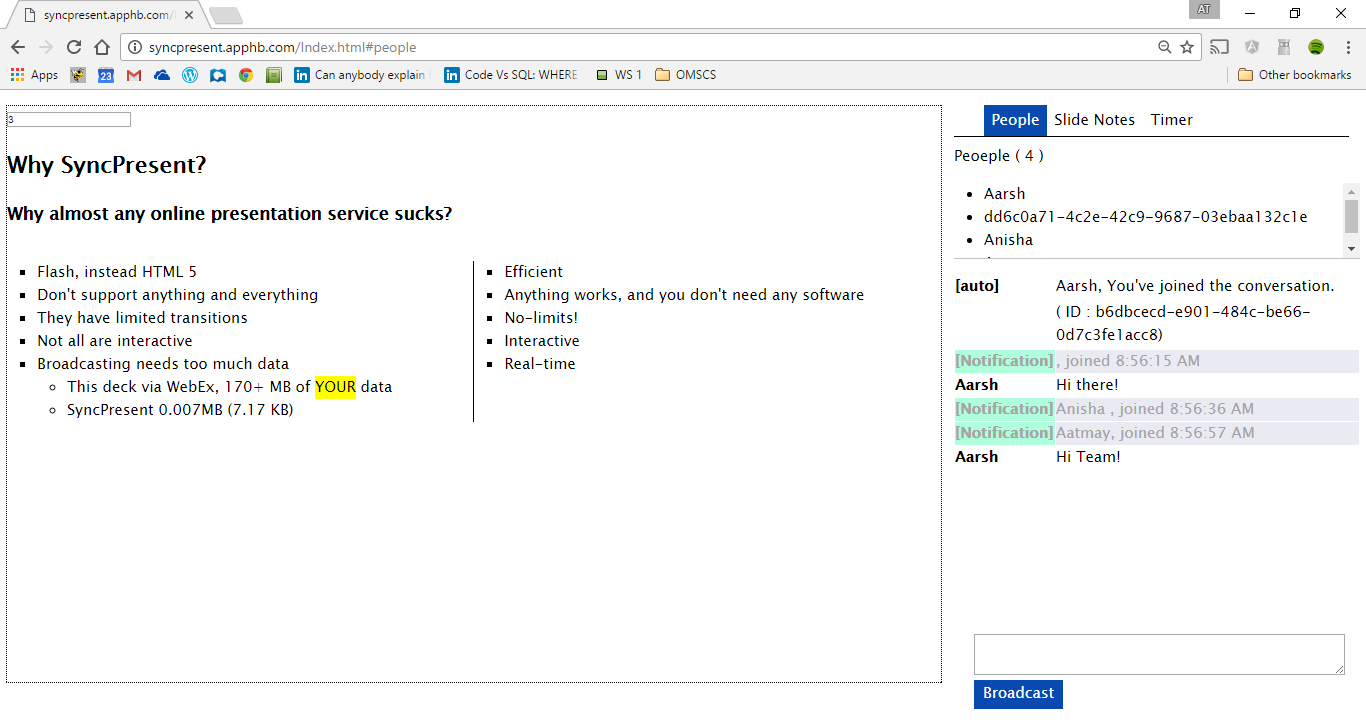Open a new browser tab
Screen dimensions: 1366x728
(226, 16)
